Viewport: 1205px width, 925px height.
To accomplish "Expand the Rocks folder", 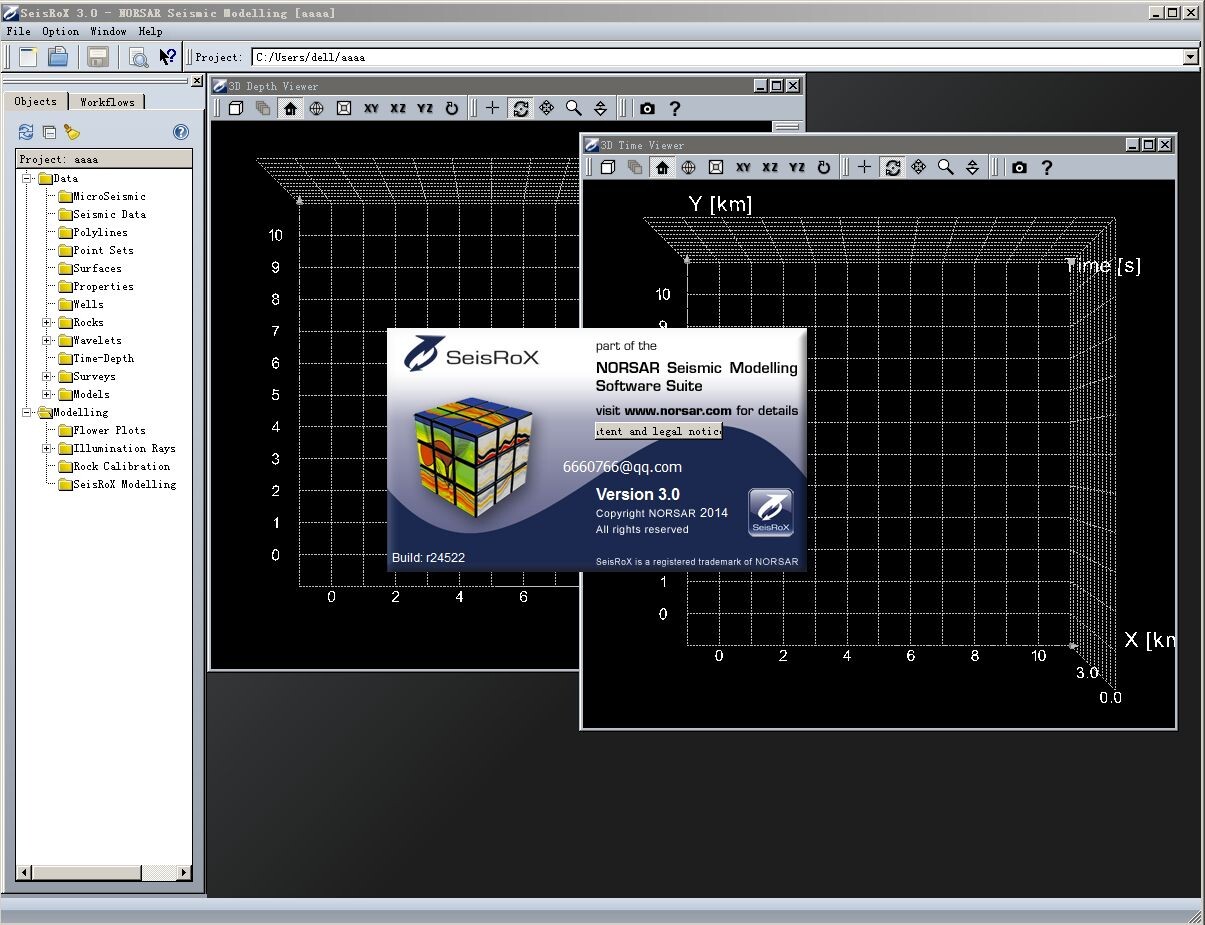I will (47, 322).
